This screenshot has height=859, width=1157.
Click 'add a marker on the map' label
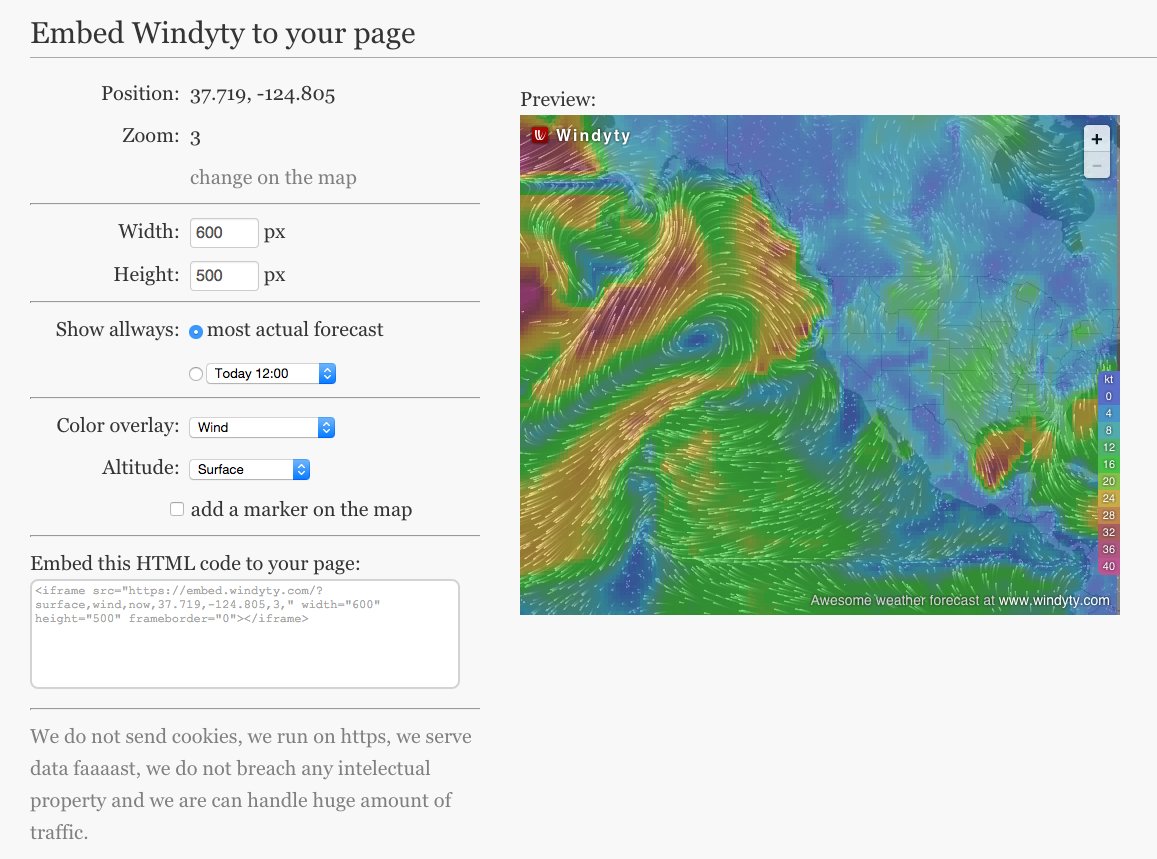coord(301,510)
